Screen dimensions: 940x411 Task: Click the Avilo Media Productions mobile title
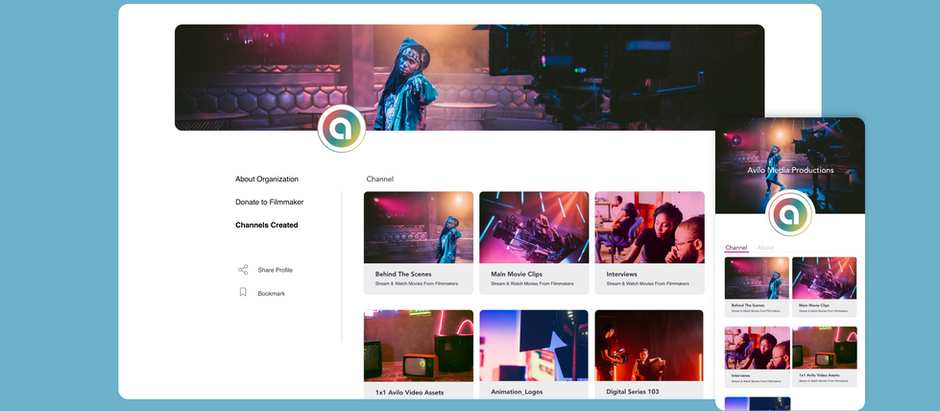pos(790,170)
